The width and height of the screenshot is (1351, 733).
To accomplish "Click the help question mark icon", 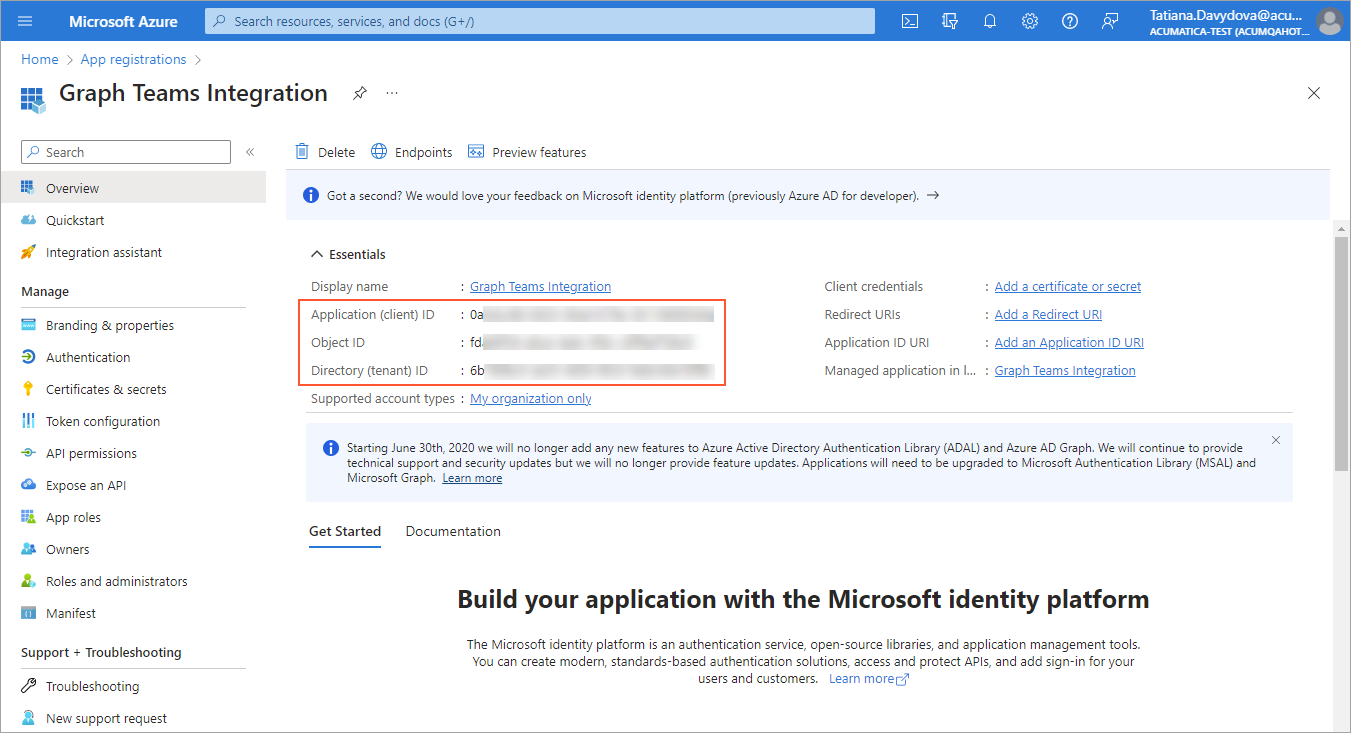I will [x=1070, y=21].
